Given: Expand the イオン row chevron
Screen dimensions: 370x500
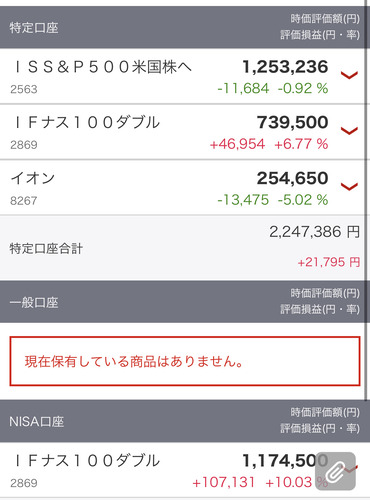Looking at the screenshot, I should [349, 186].
